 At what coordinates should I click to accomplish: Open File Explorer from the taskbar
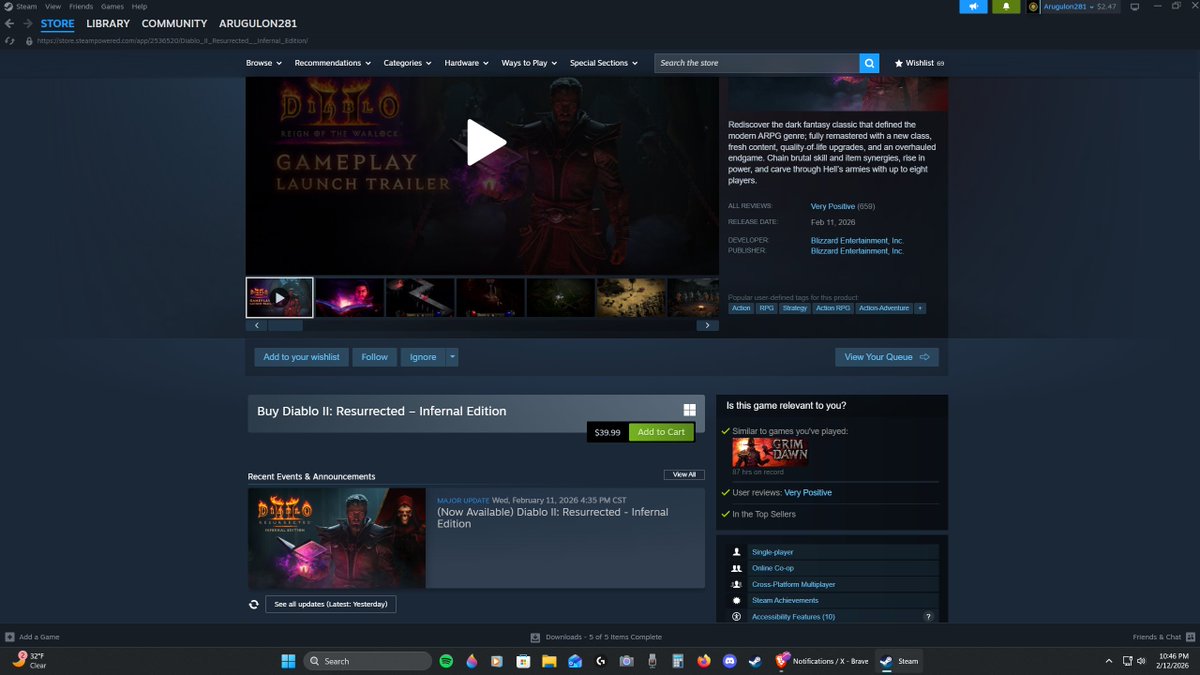549,661
